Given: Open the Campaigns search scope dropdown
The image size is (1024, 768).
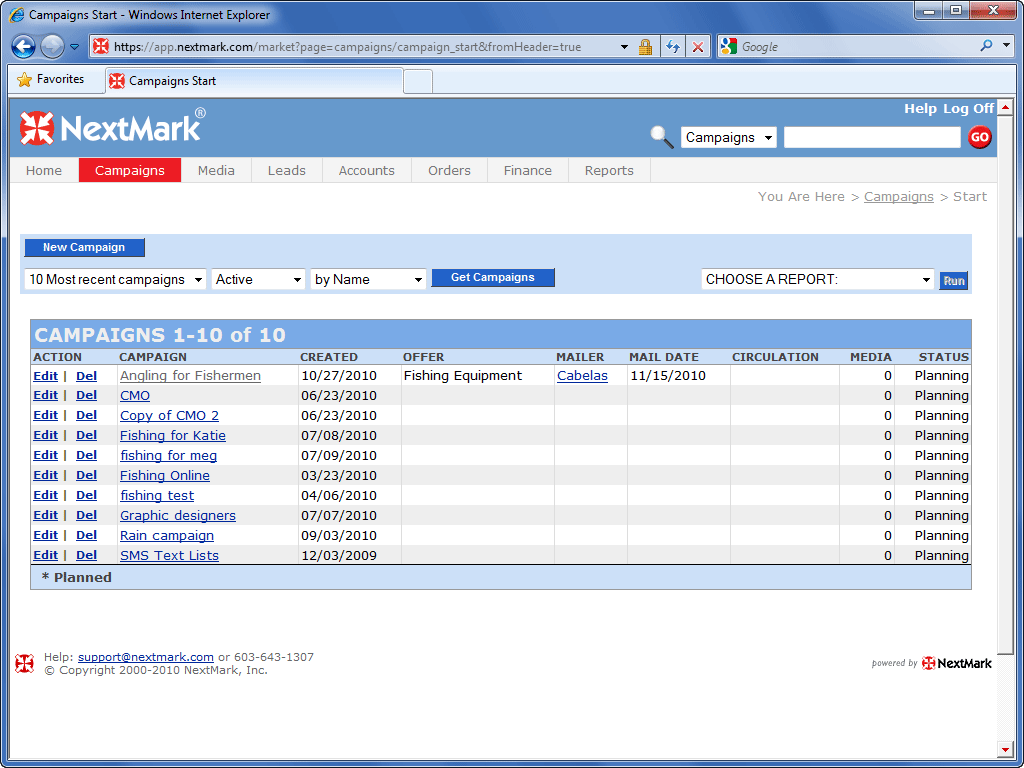Looking at the screenshot, I should tap(728, 138).
